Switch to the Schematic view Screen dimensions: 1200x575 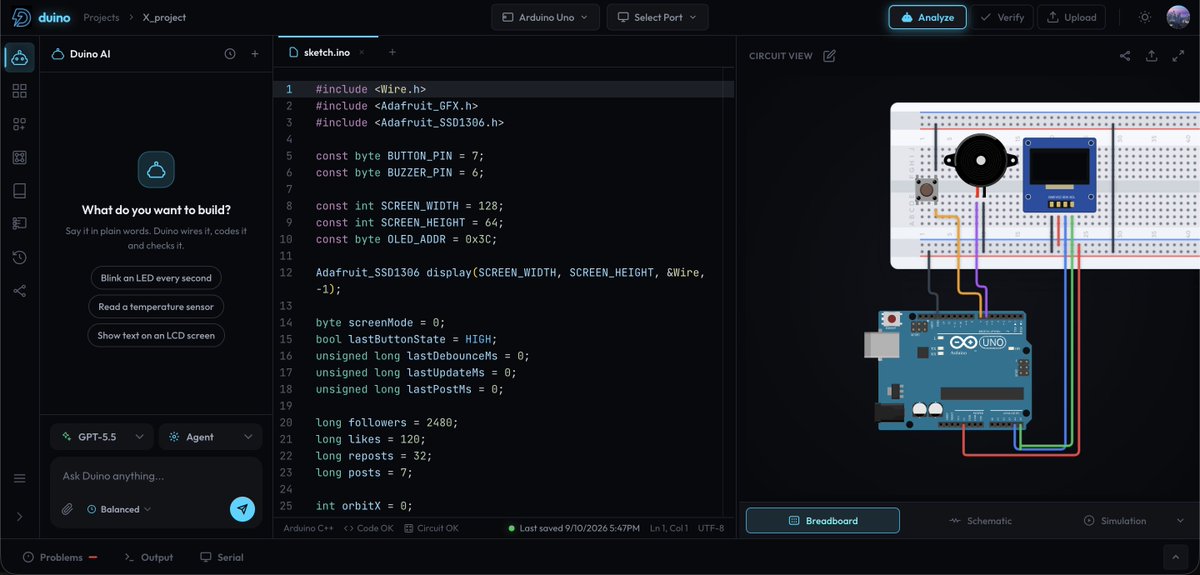tap(981, 521)
